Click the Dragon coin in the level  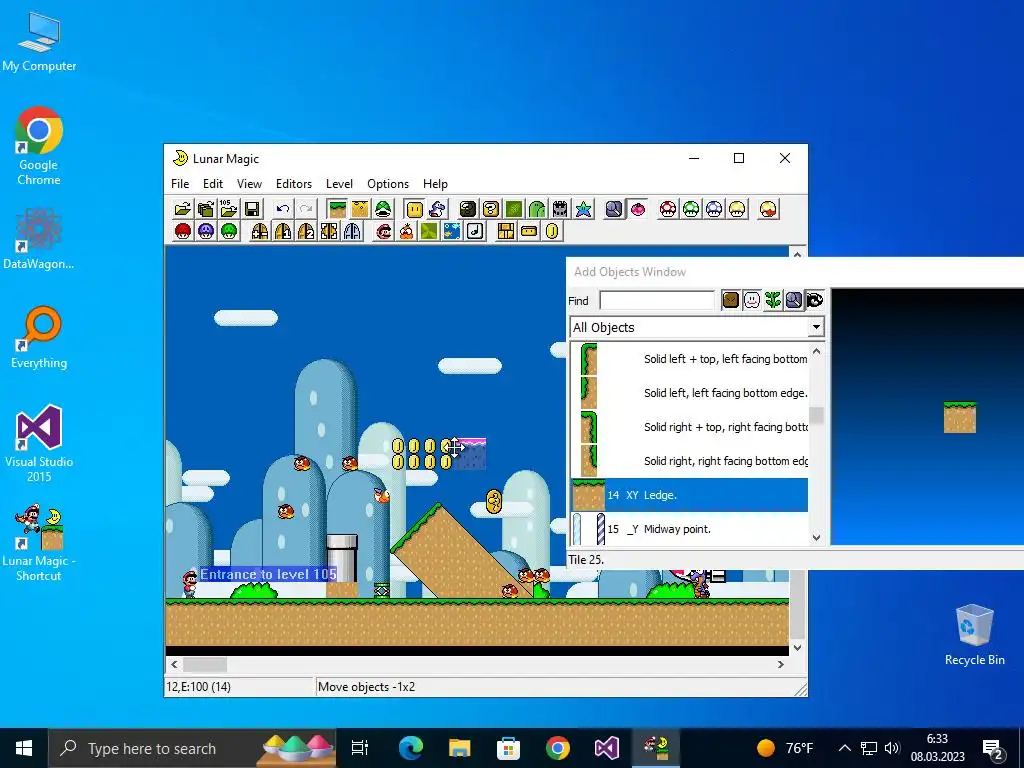(x=494, y=501)
